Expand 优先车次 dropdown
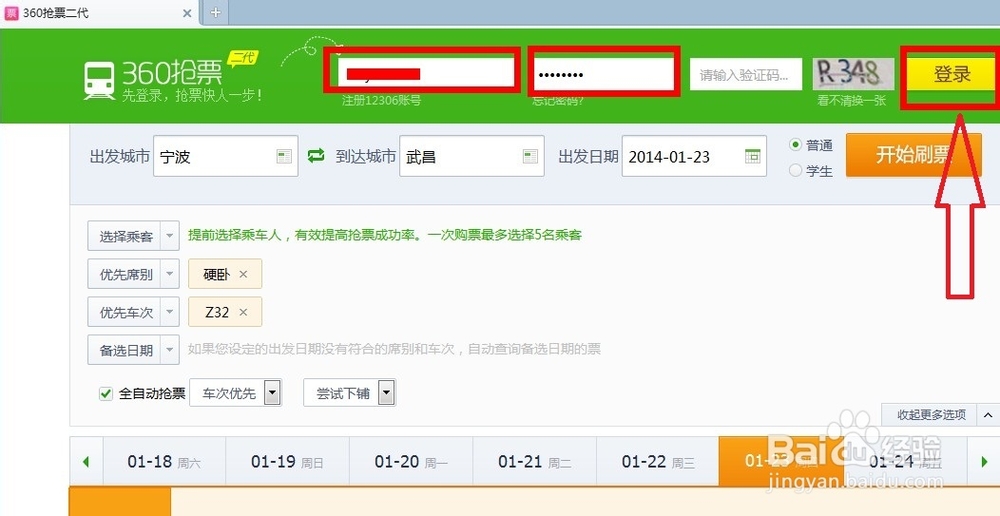The image size is (1000, 516). pyautogui.click(x=170, y=312)
